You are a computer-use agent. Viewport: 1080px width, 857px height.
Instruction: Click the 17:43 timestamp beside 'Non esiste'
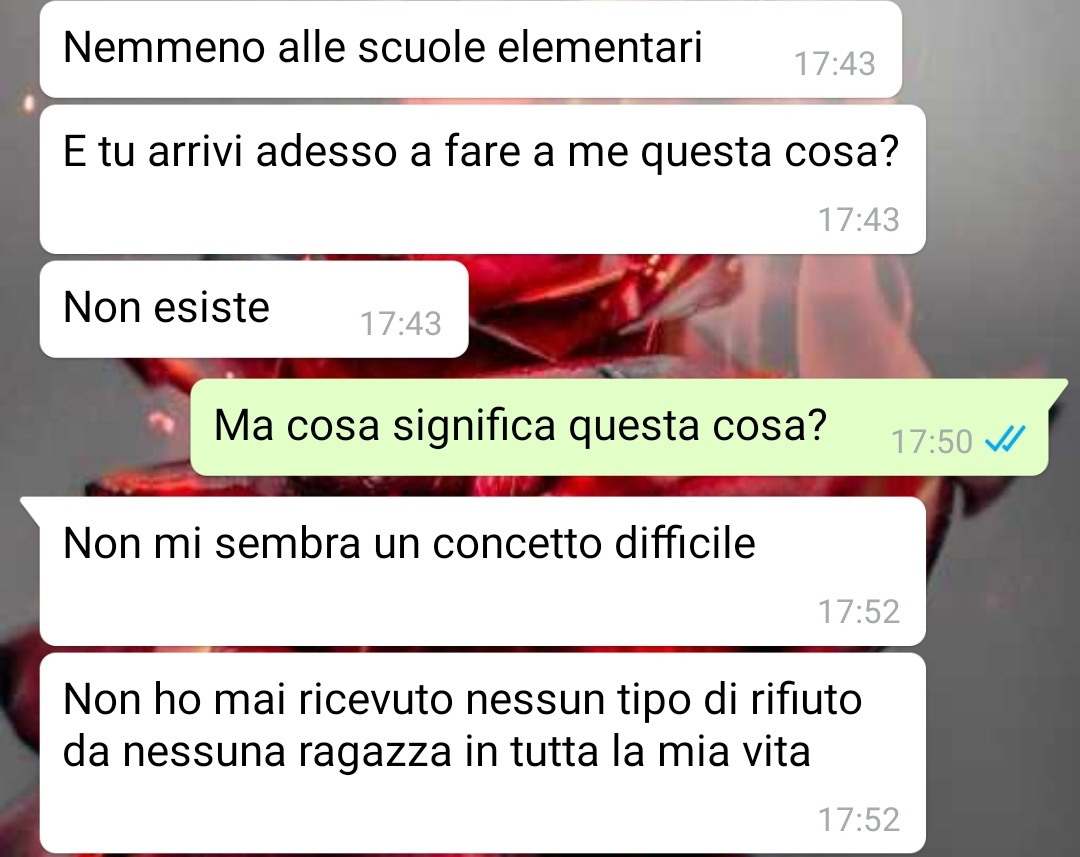pyautogui.click(x=401, y=324)
